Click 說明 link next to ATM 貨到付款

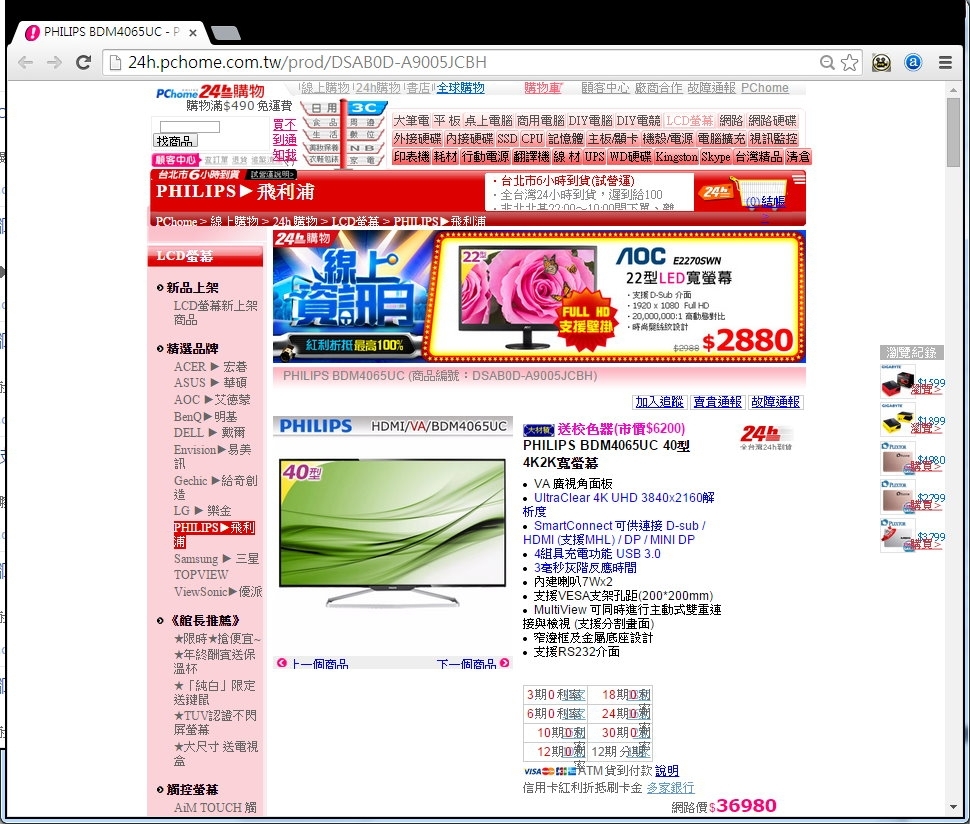667,771
